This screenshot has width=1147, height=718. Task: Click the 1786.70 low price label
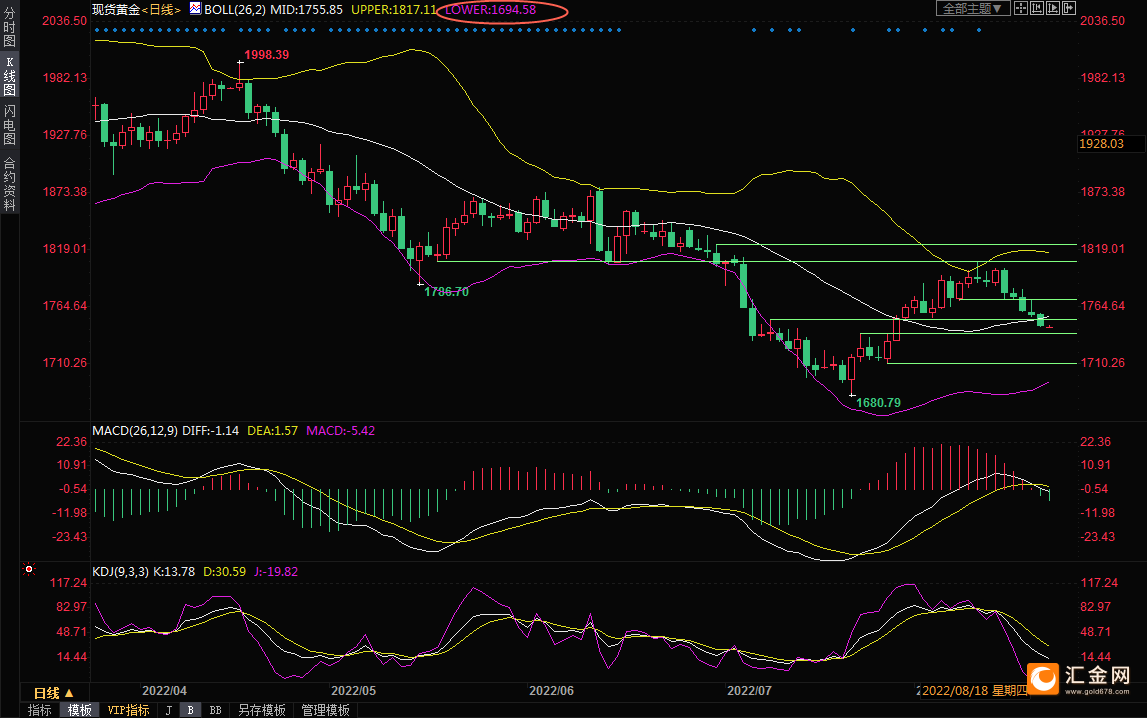click(x=446, y=292)
